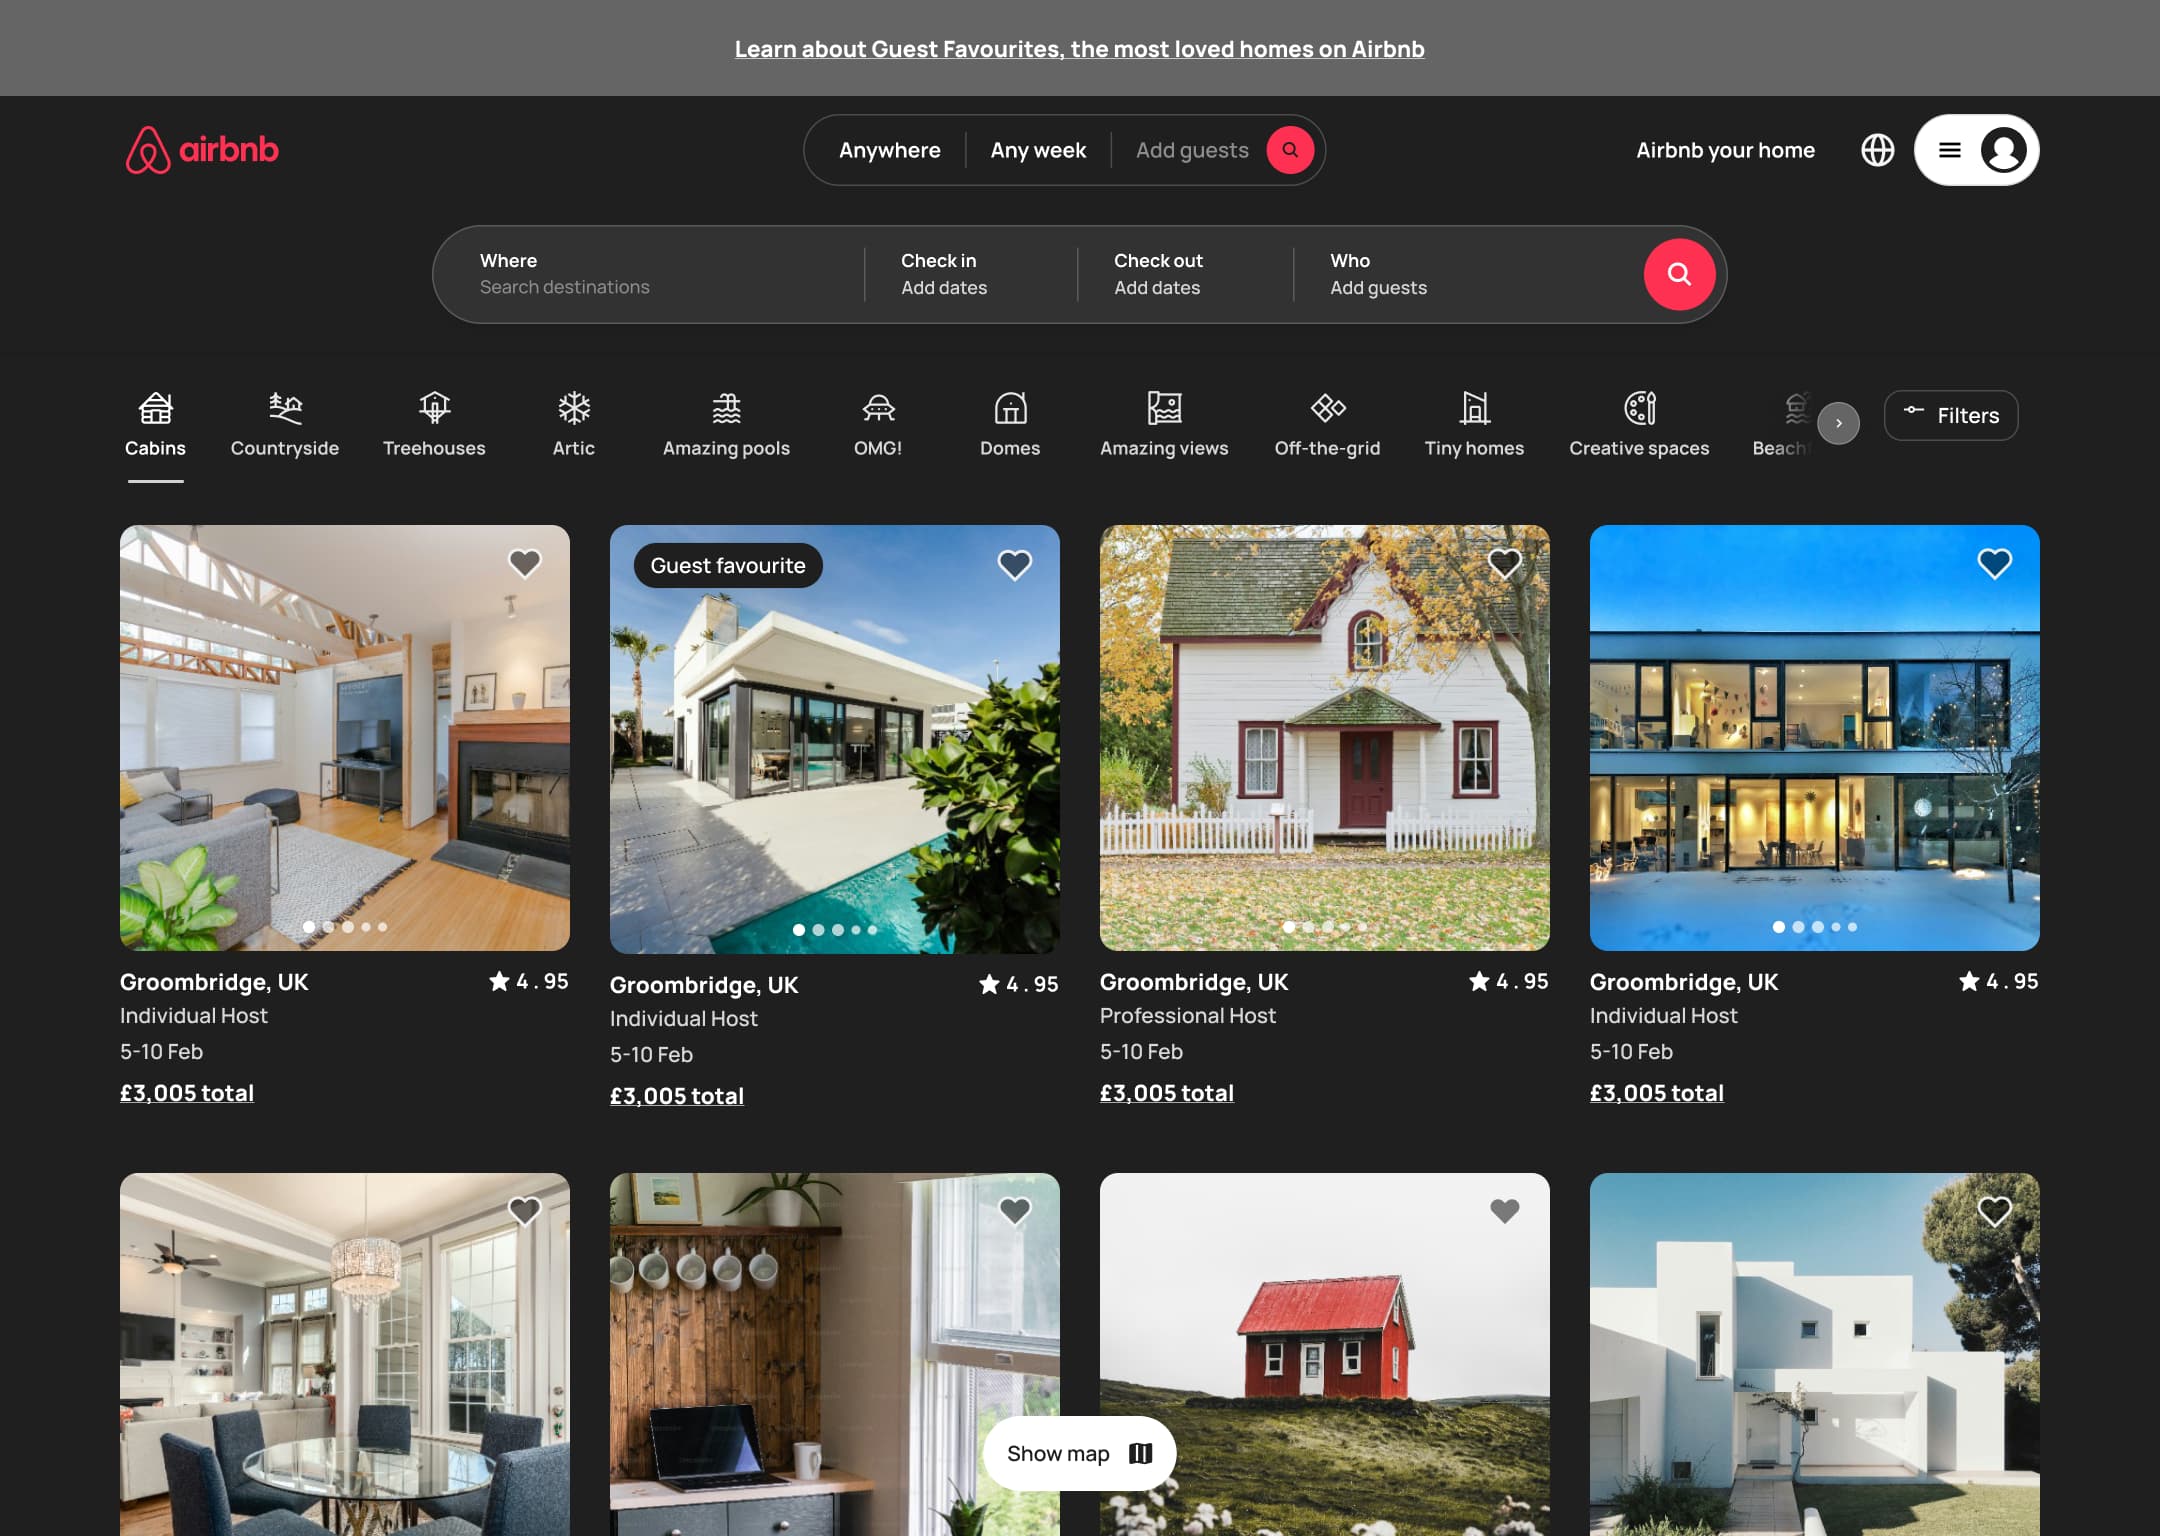
Task: Select the Cabins category
Action: [x=155, y=425]
